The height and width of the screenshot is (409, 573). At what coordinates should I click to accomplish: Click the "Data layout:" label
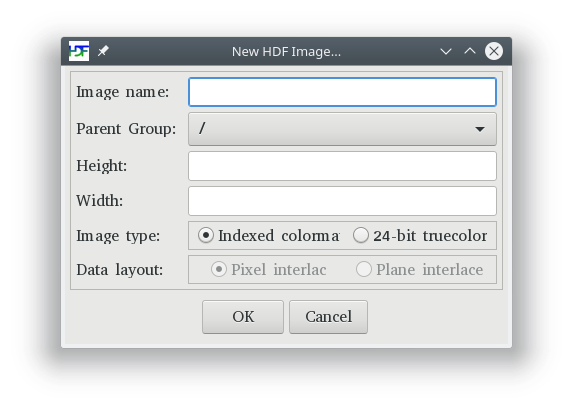119,270
